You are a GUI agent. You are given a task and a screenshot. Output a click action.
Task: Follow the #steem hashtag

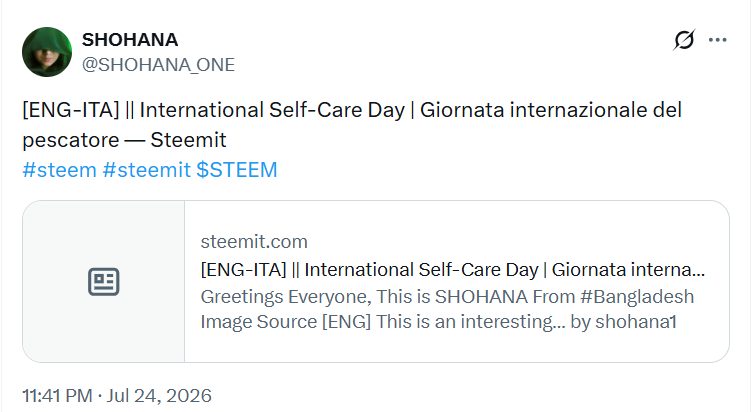pos(59,170)
